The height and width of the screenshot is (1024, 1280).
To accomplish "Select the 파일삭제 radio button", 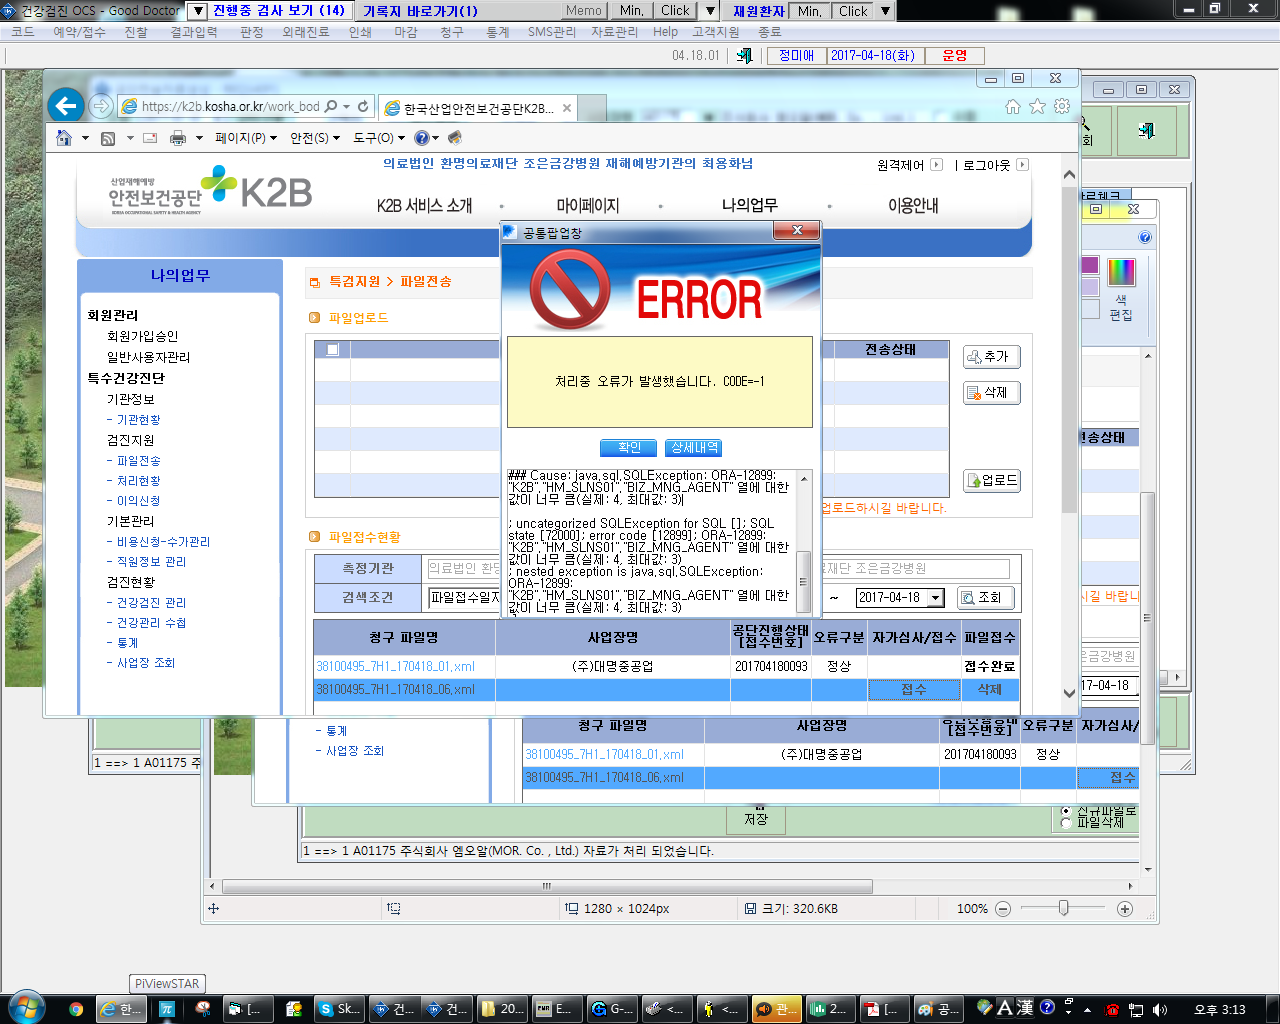I will [1066, 823].
